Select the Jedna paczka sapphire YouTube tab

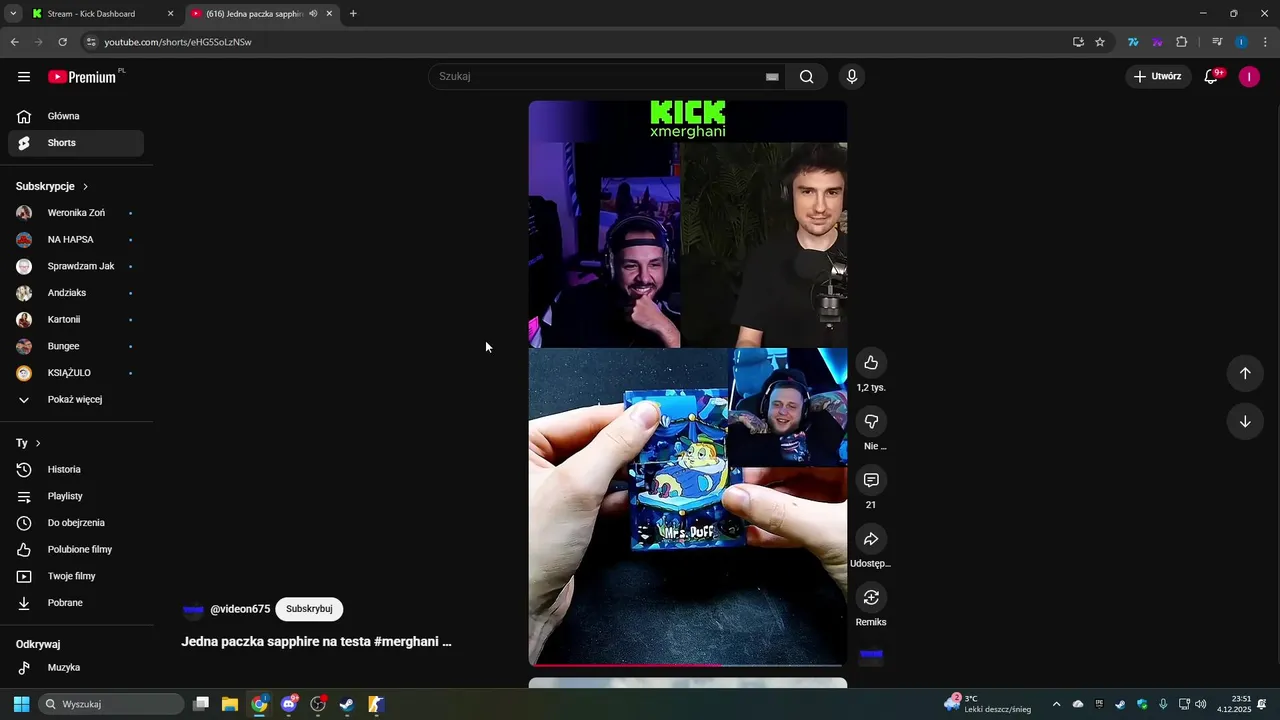point(262,14)
